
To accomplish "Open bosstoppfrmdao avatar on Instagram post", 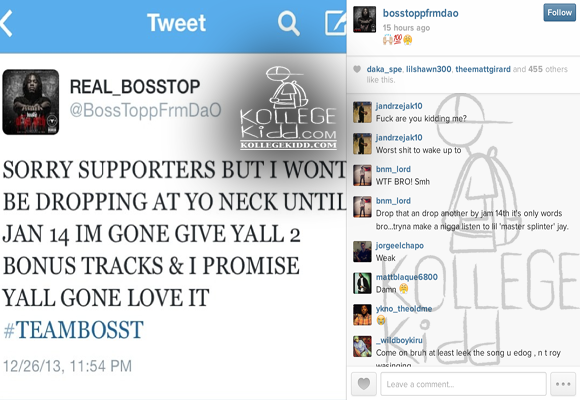I will click(364, 19).
